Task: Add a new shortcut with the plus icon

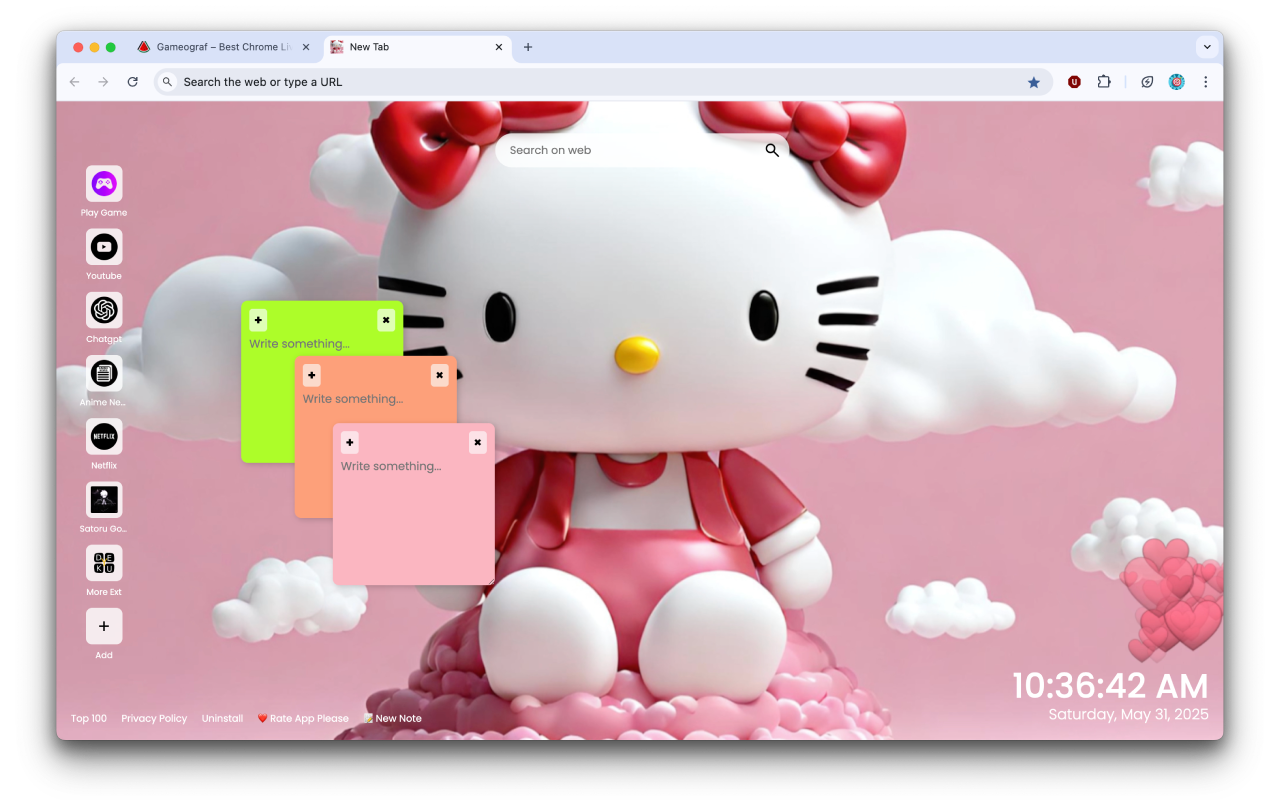Action: 104,626
